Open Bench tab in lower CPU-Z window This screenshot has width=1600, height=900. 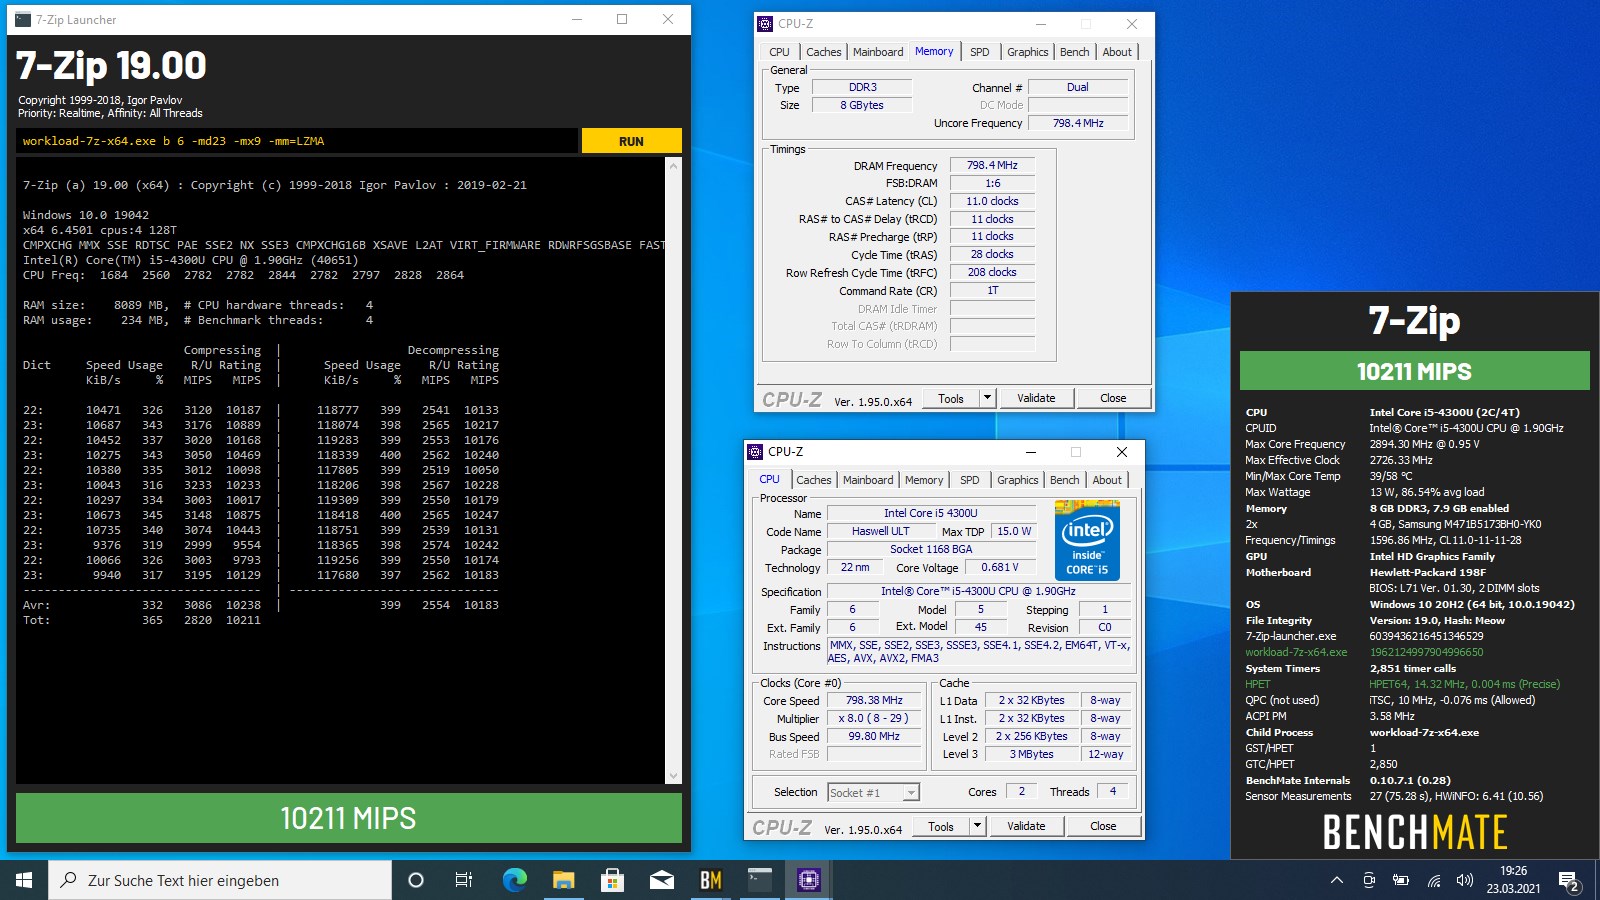pos(1065,480)
